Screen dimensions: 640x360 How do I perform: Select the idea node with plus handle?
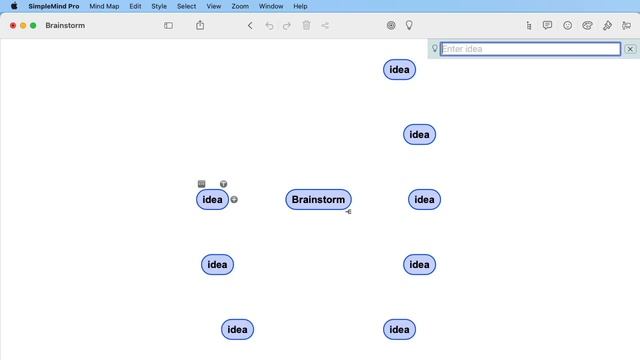(212, 200)
